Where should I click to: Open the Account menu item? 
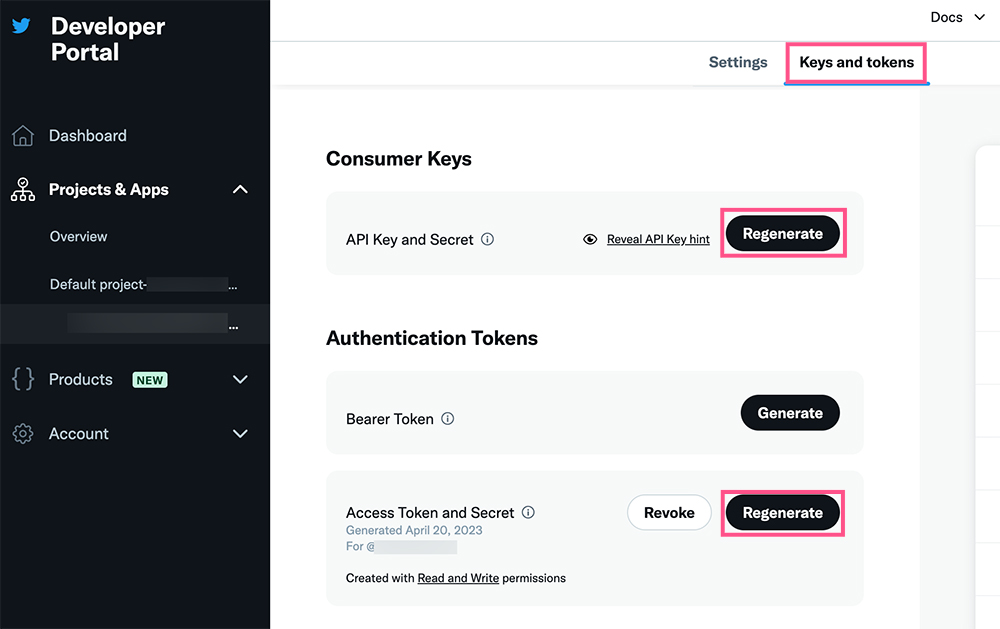(x=78, y=434)
